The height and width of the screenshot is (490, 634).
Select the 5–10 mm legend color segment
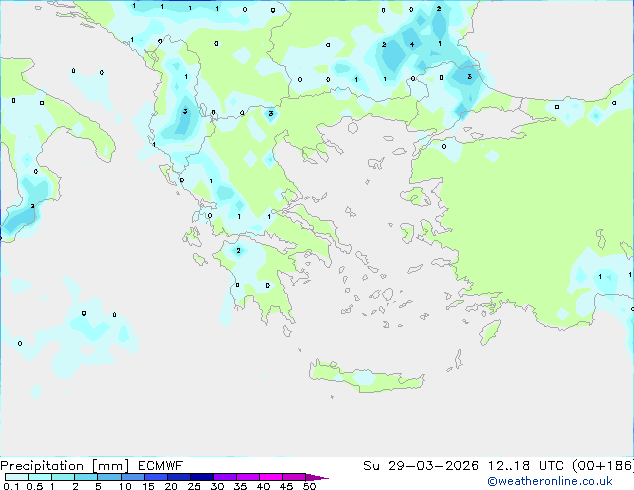click(x=109, y=477)
